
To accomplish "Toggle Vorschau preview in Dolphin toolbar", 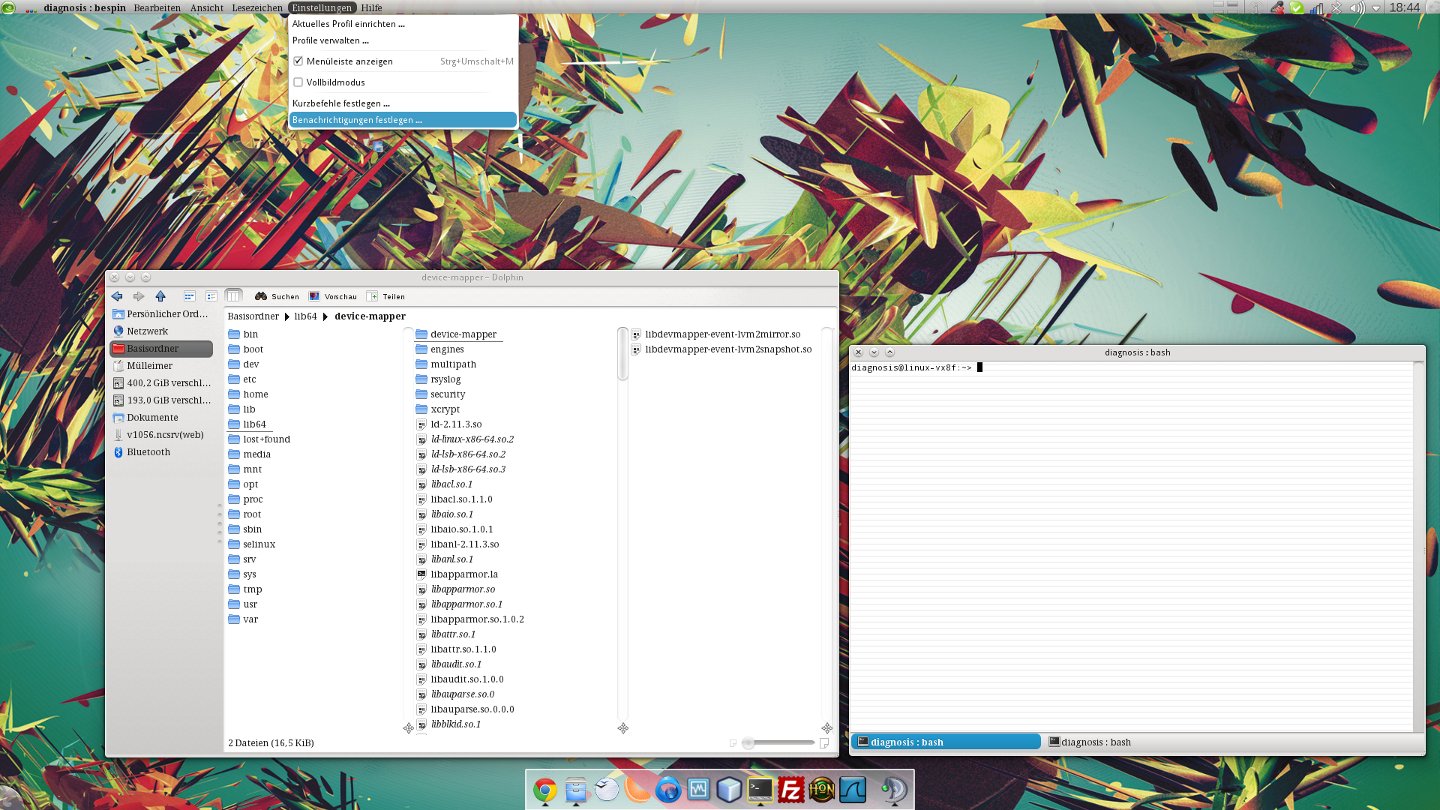I will pos(333,296).
